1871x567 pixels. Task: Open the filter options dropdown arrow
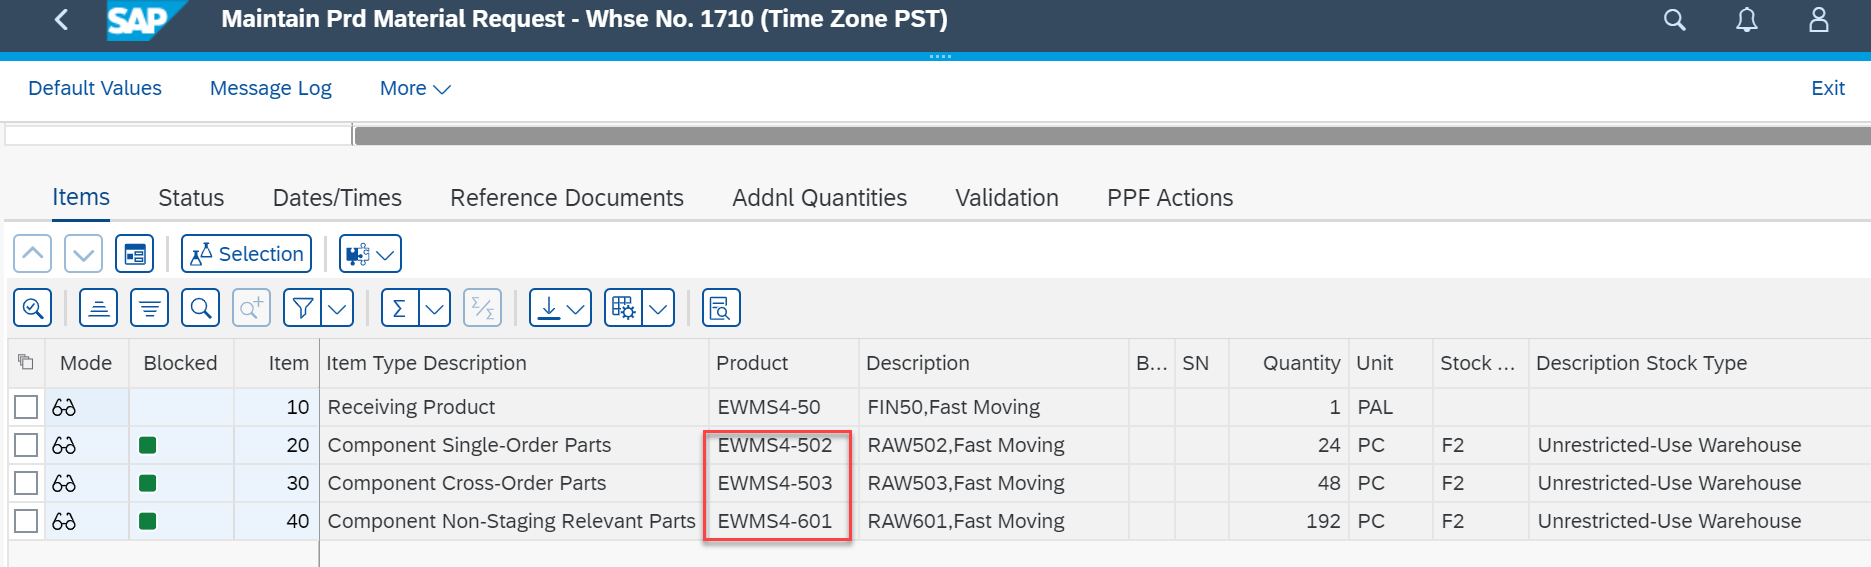point(338,308)
